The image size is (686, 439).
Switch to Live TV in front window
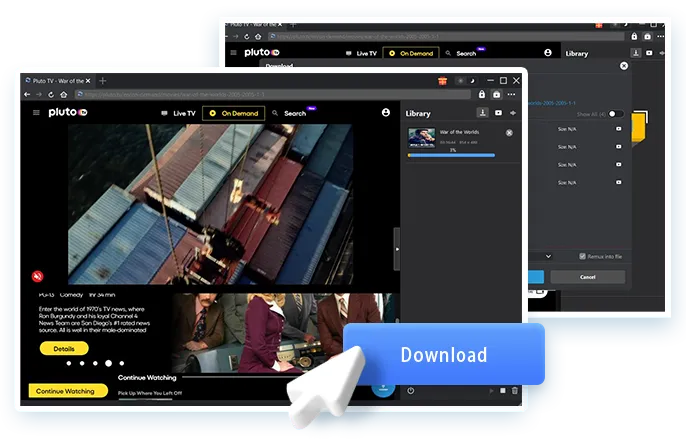[x=178, y=113]
